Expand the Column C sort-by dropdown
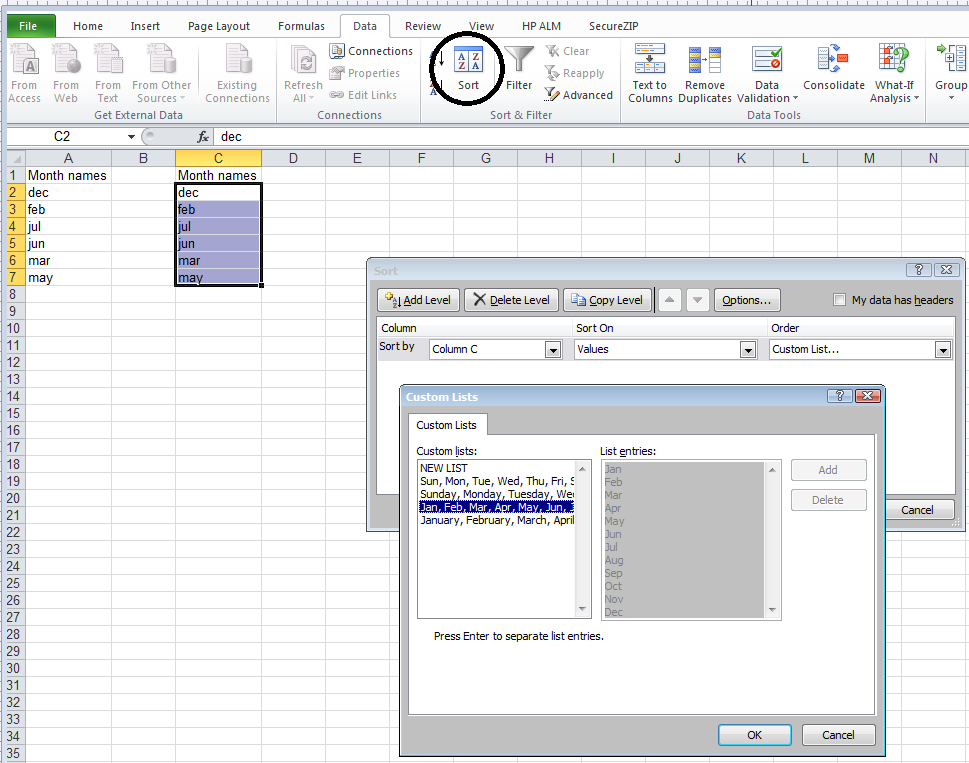969x763 pixels. pos(553,350)
